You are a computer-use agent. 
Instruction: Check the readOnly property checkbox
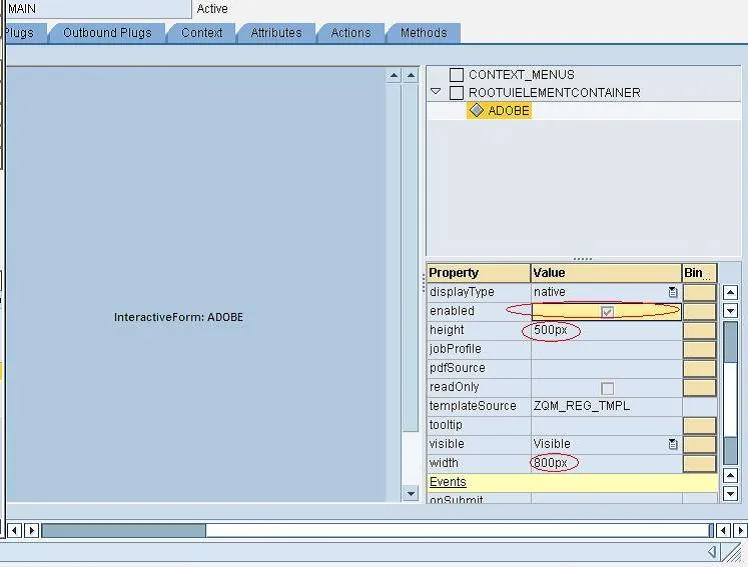pos(607,388)
